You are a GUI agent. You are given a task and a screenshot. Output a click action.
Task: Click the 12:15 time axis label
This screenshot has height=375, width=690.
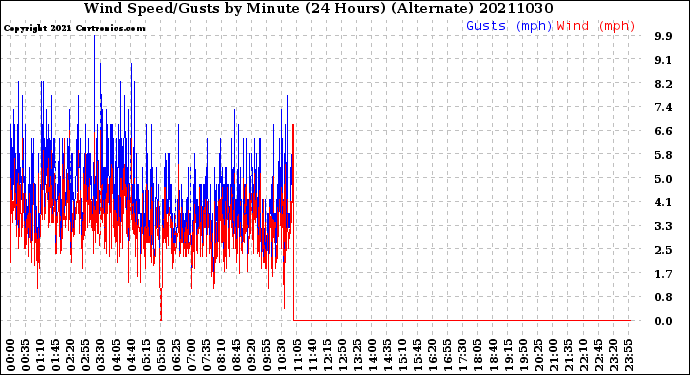coord(327,355)
